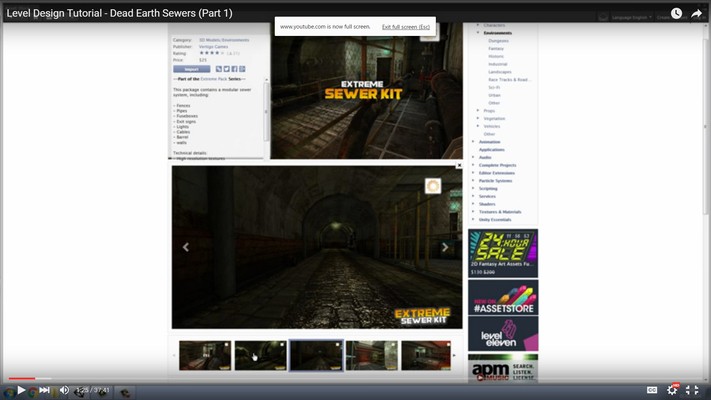Toggle closed captions CC button
The height and width of the screenshot is (400, 711).
tap(652, 390)
